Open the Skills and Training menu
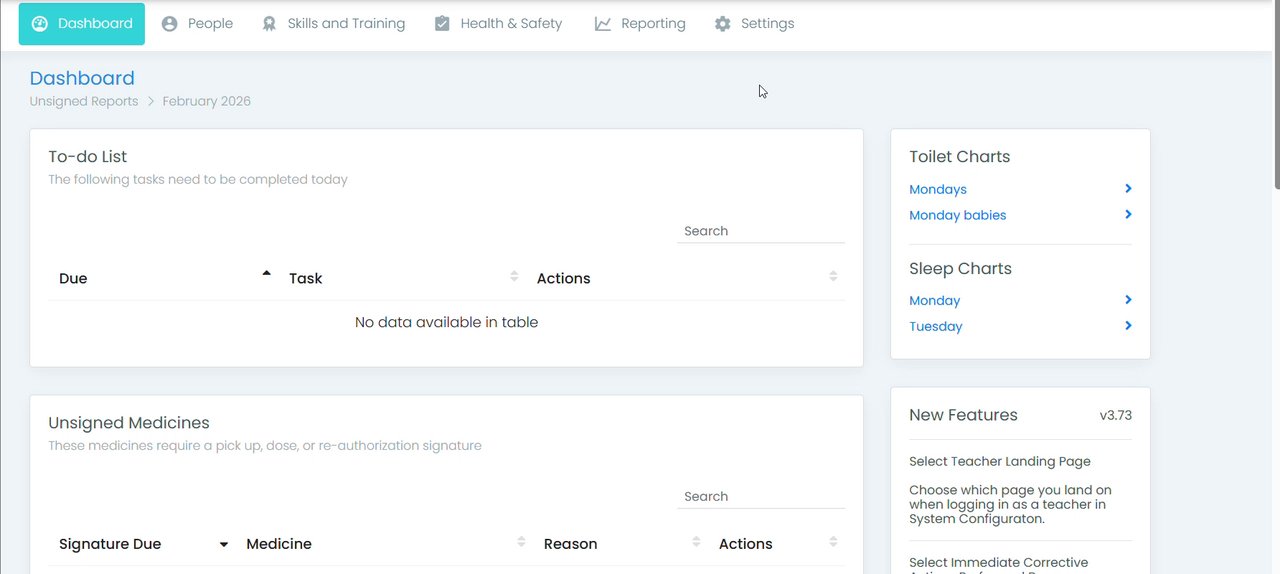The height and width of the screenshot is (574, 1280). coord(346,24)
